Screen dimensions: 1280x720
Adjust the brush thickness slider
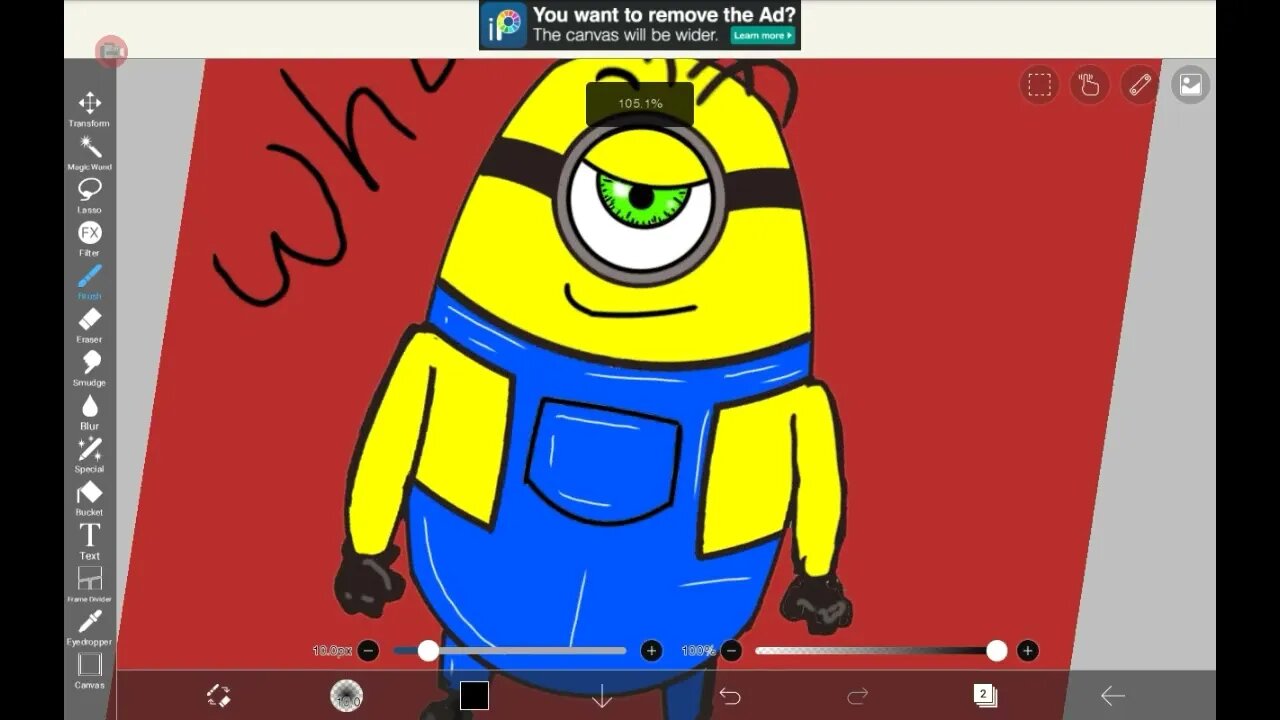pos(510,651)
